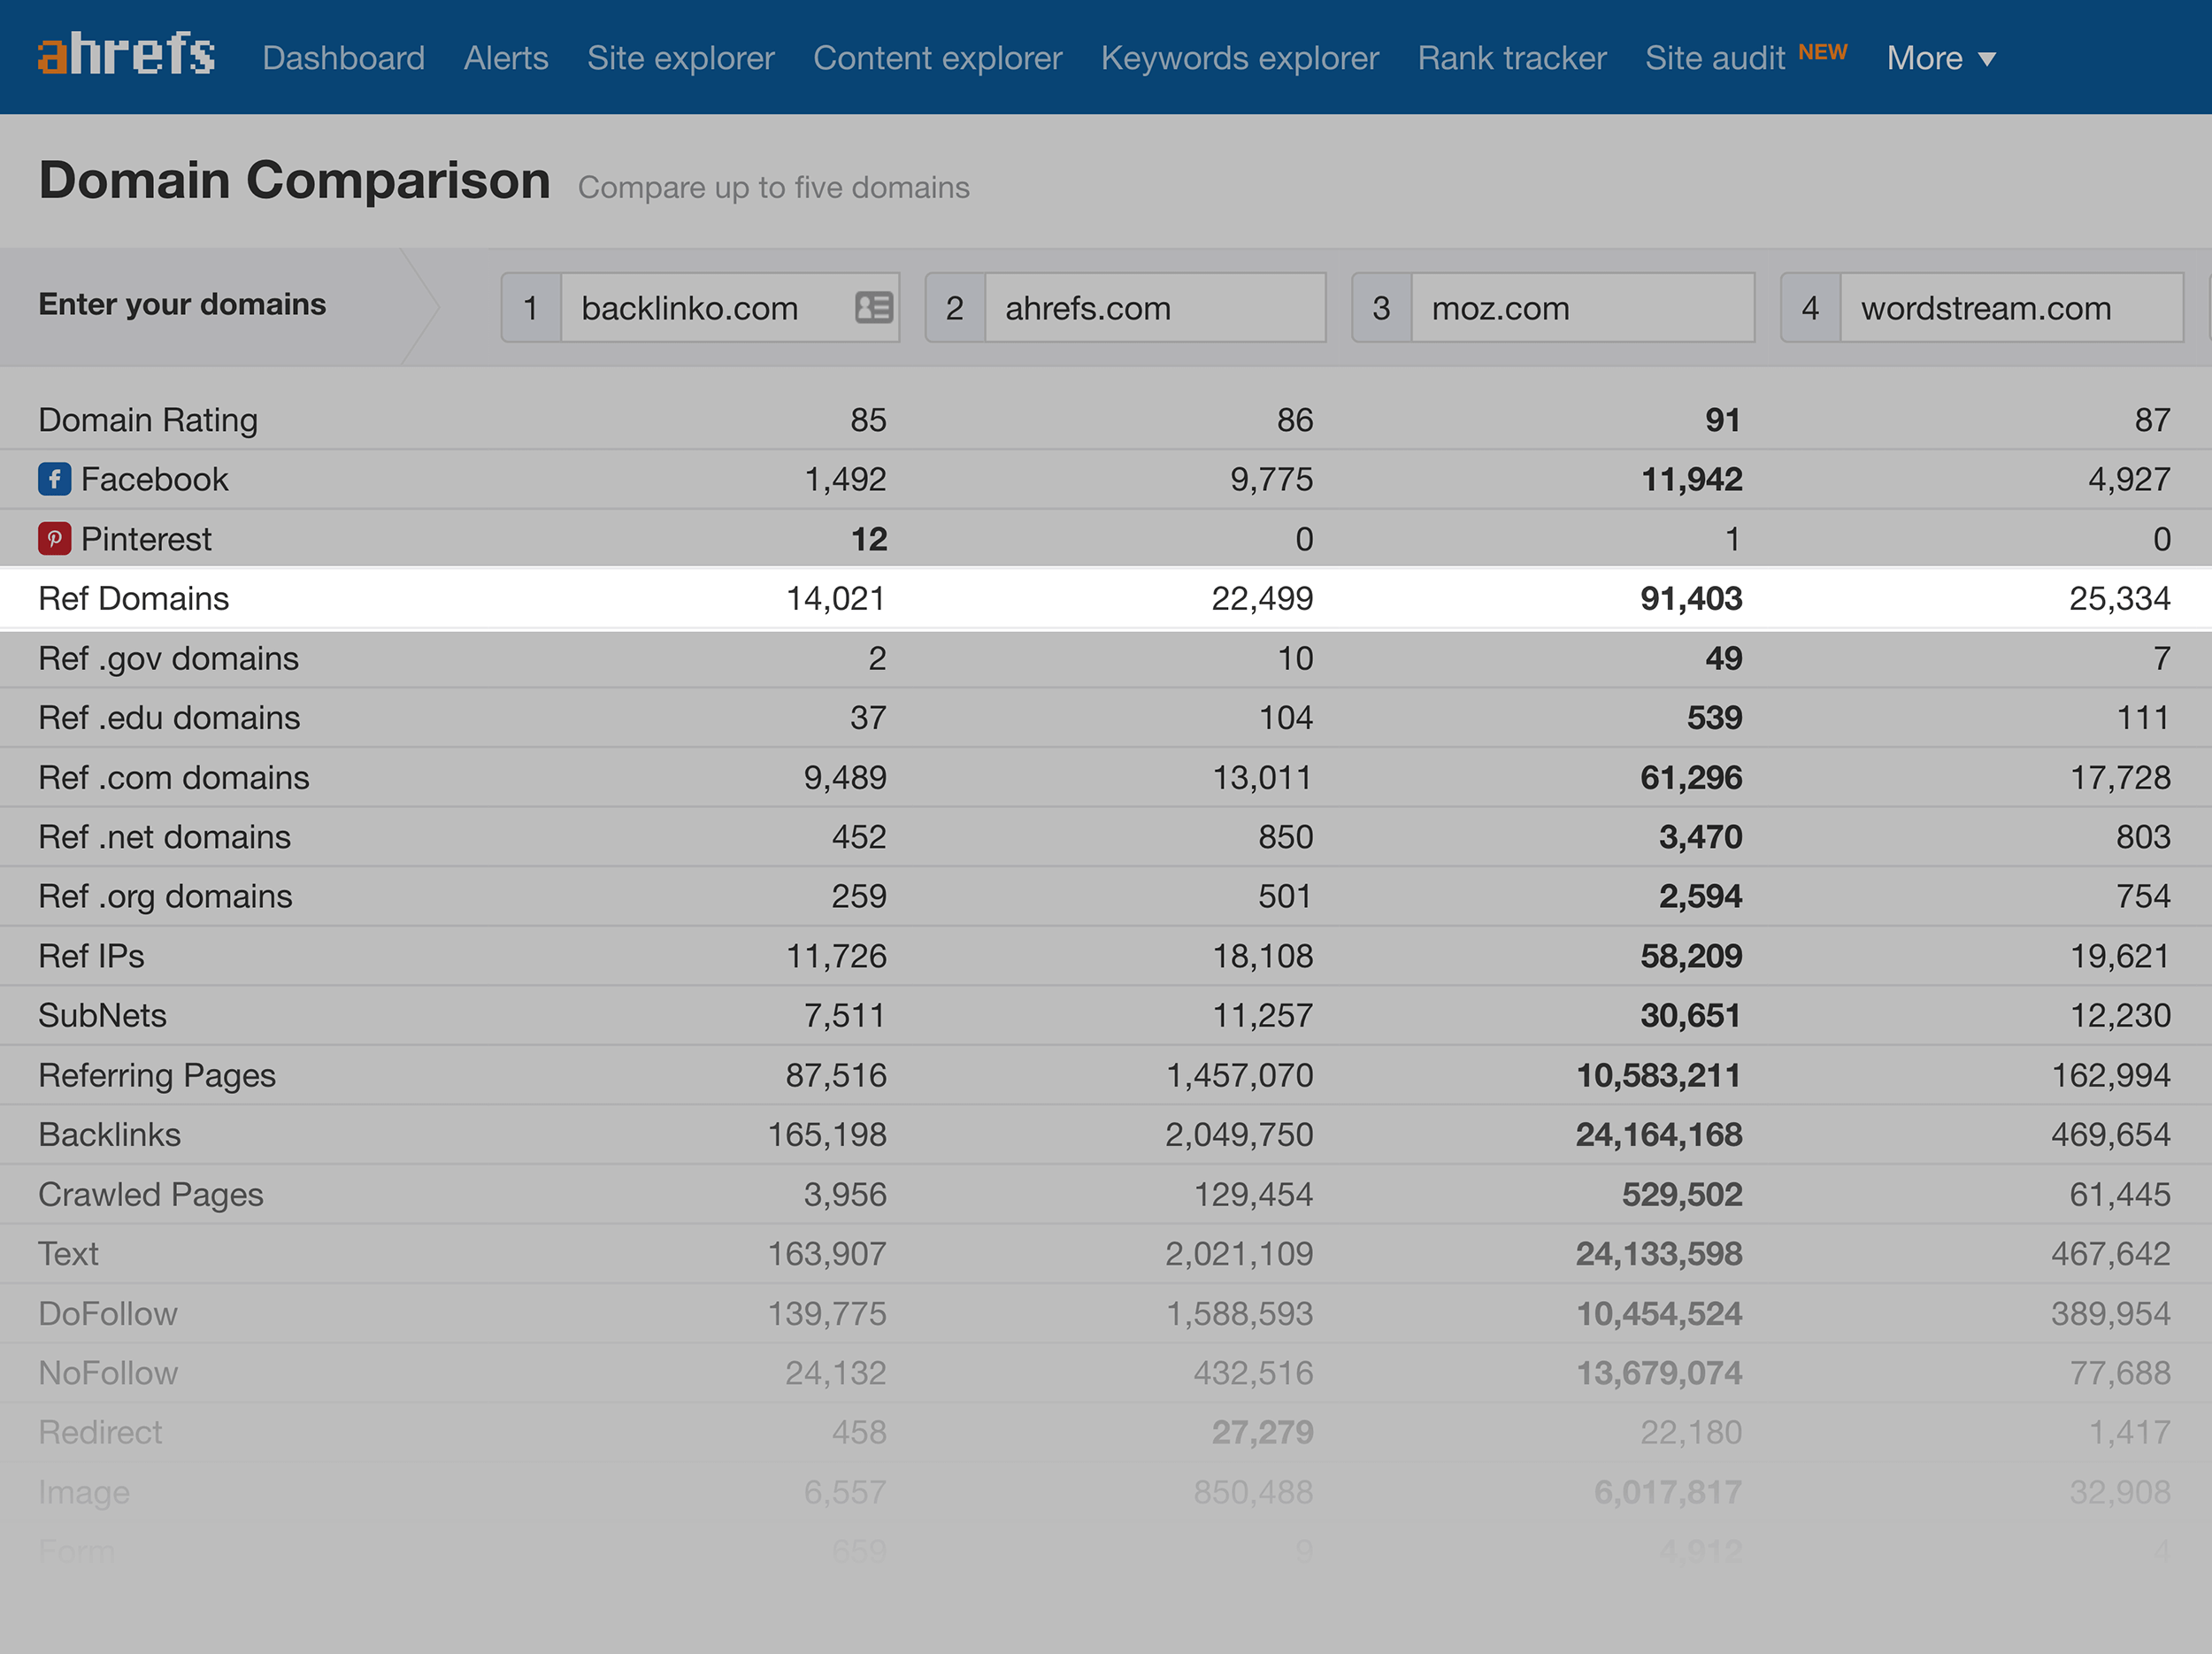Click the Ref .edu domains label
Image resolution: width=2212 pixels, height=1654 pixels.
pyautogui.click(x=169, y=717)
